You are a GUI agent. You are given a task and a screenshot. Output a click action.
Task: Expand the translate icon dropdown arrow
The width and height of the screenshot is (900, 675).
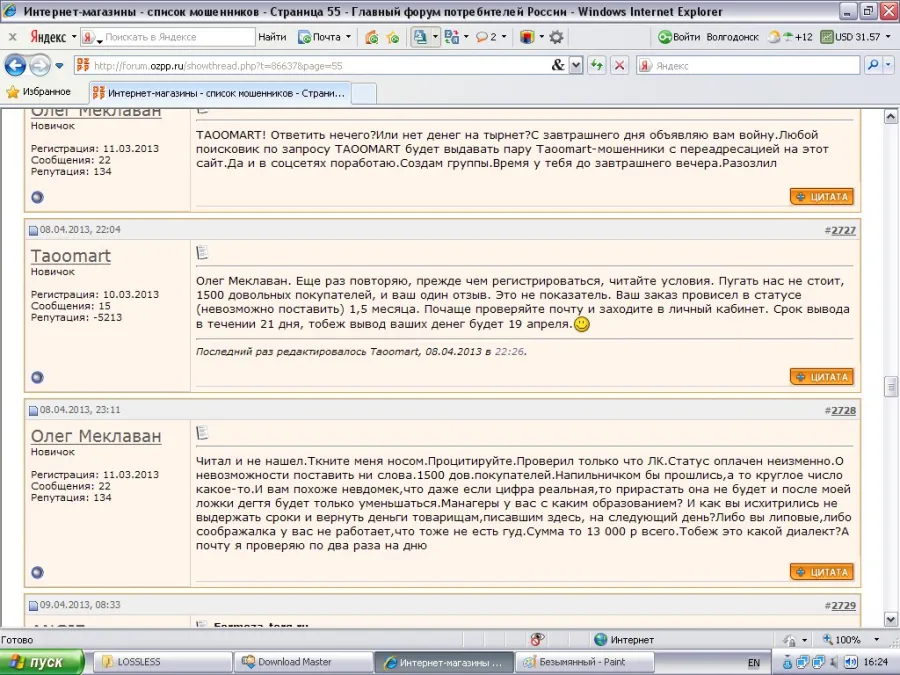(x=435, y=37)
